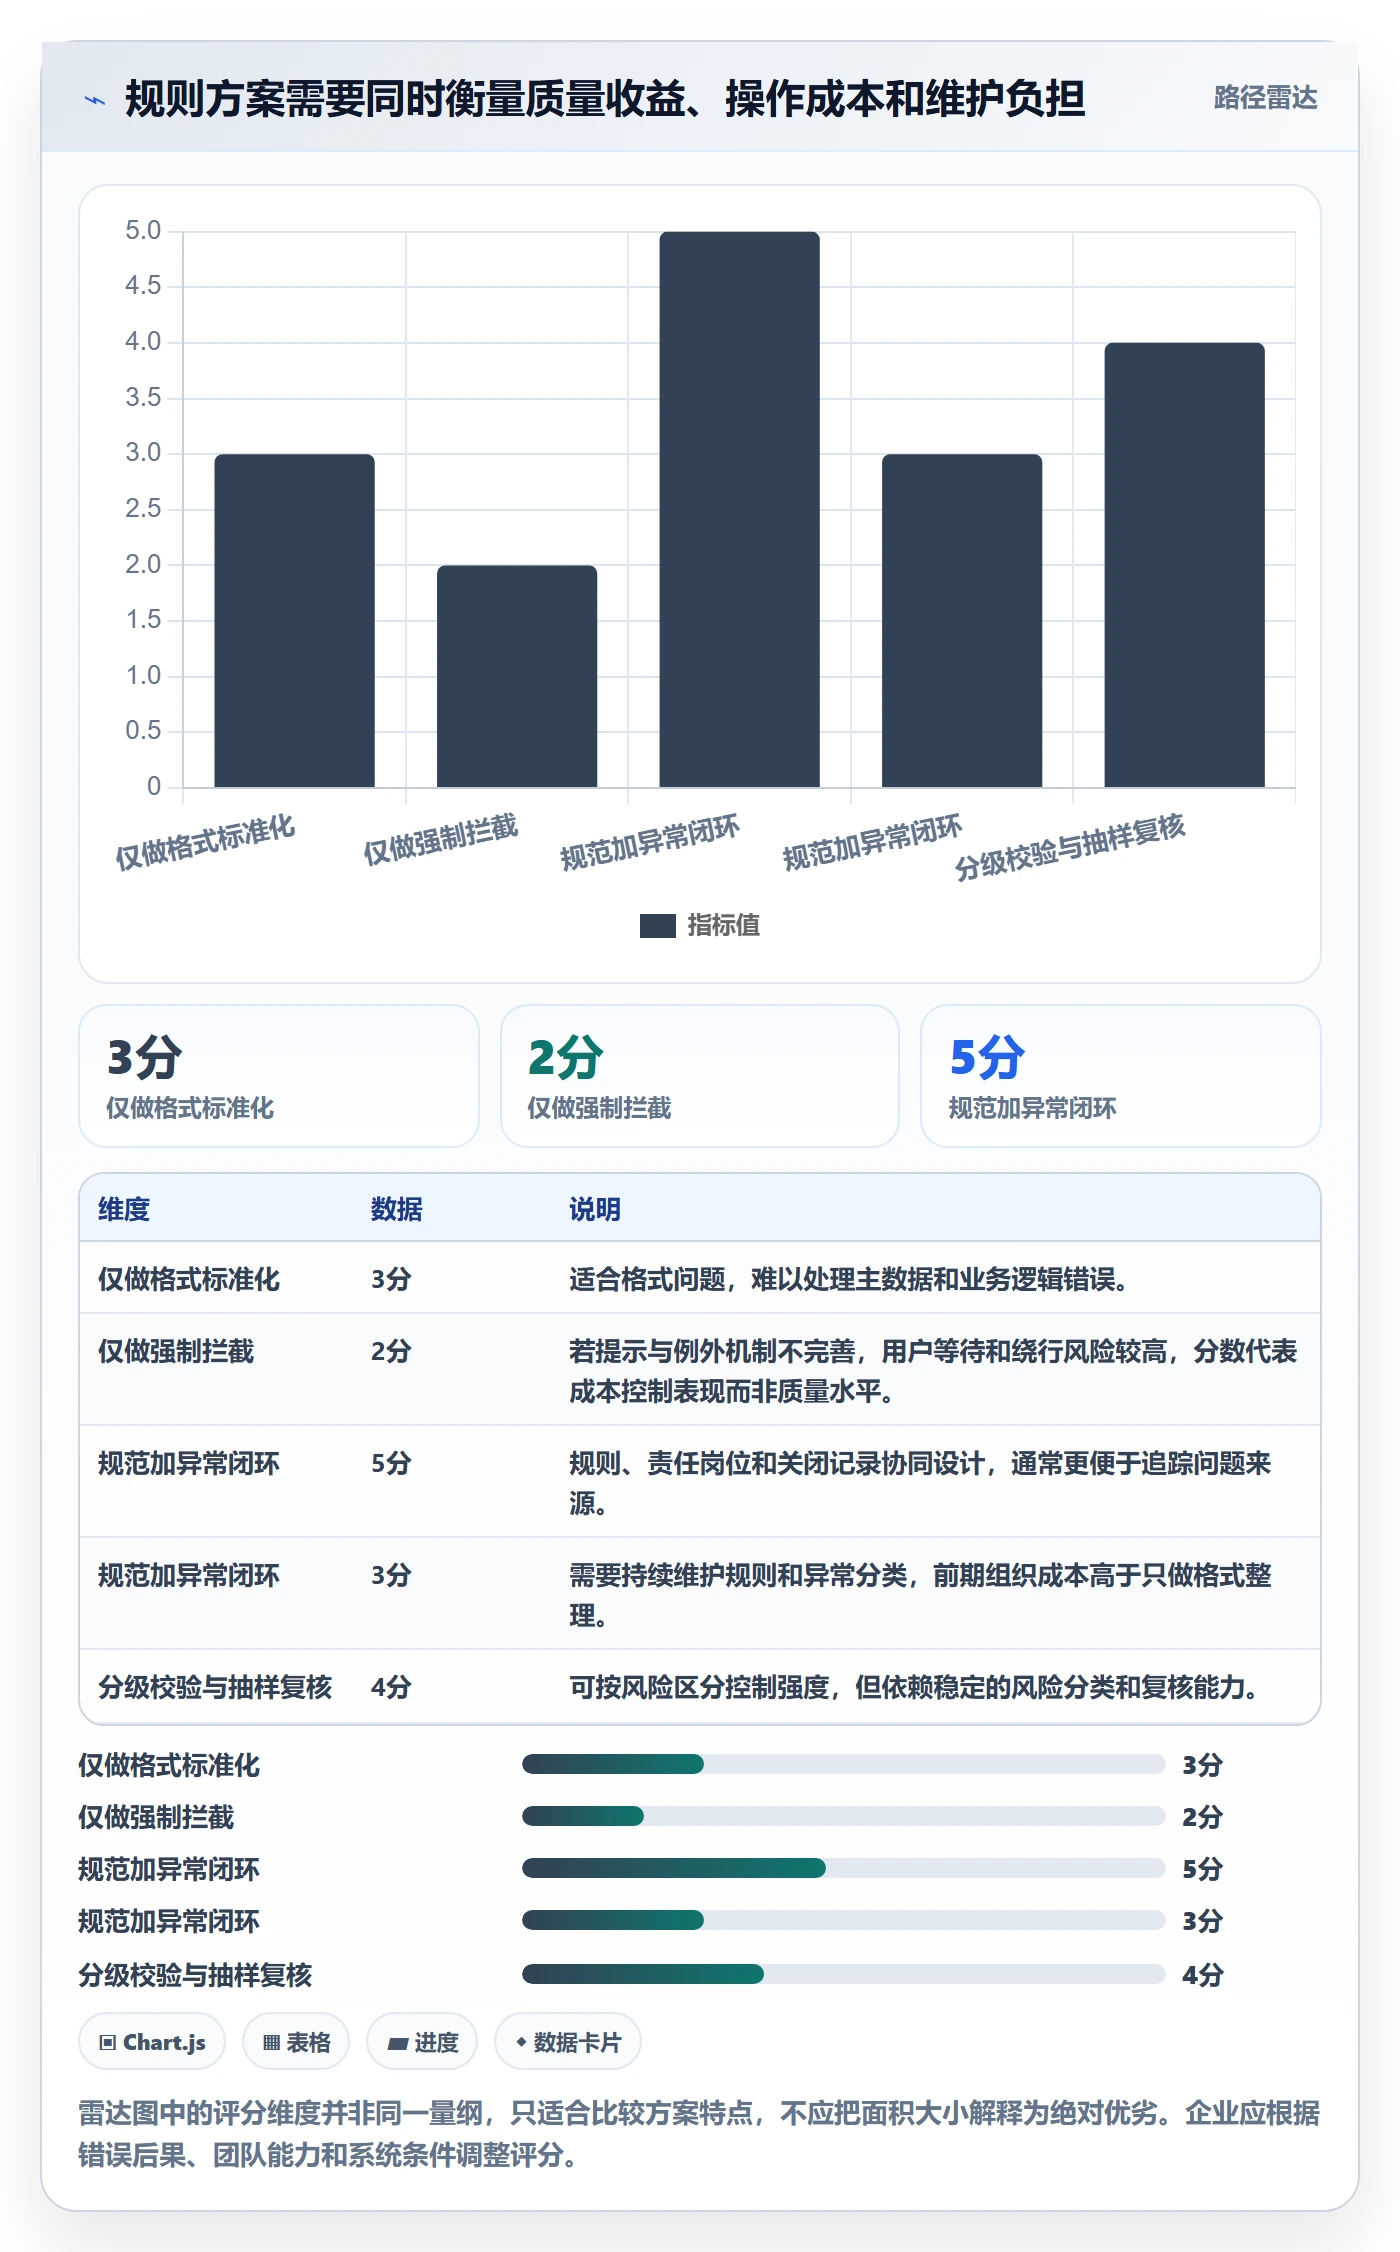Click the 3分 仅做格式标准化 data card
Screen dimensions: 1400x2252
pyautogui.click(x=279, y=1076)
